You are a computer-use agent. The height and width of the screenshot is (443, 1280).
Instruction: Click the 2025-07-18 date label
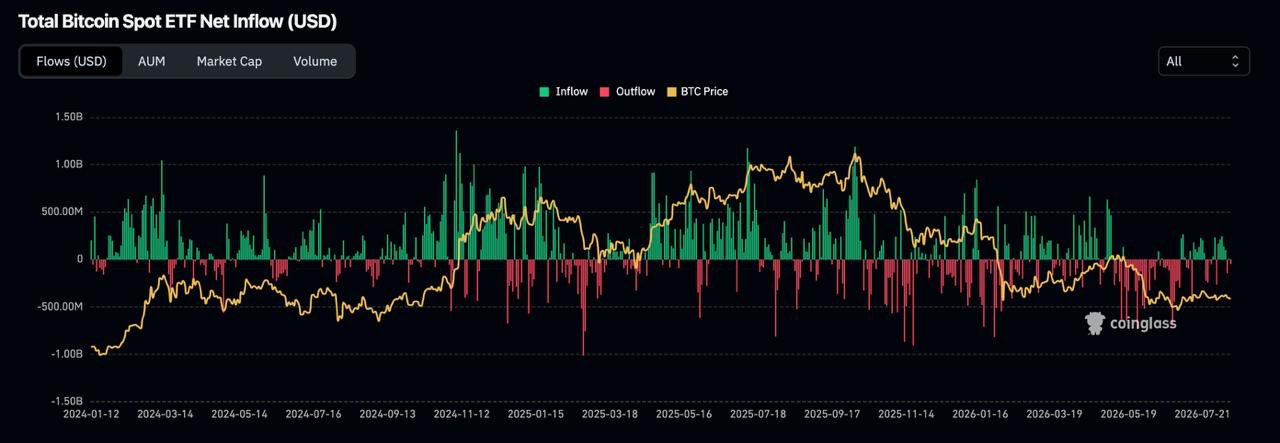(757, 413)
